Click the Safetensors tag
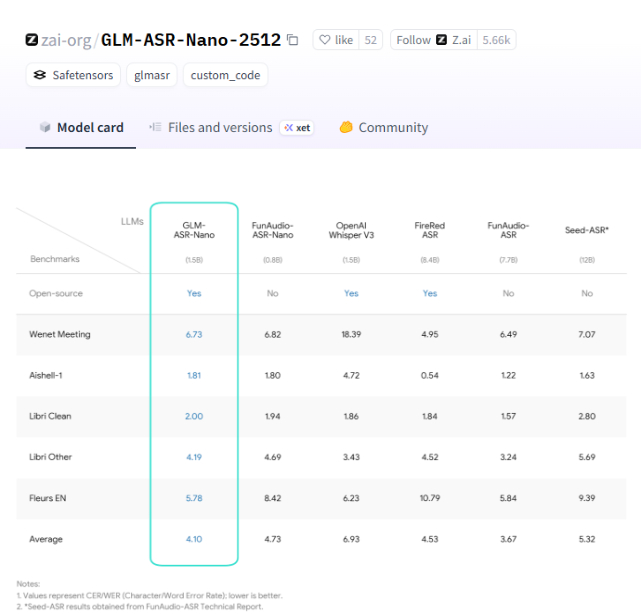641x614 pixels. [x=73, y=75]
